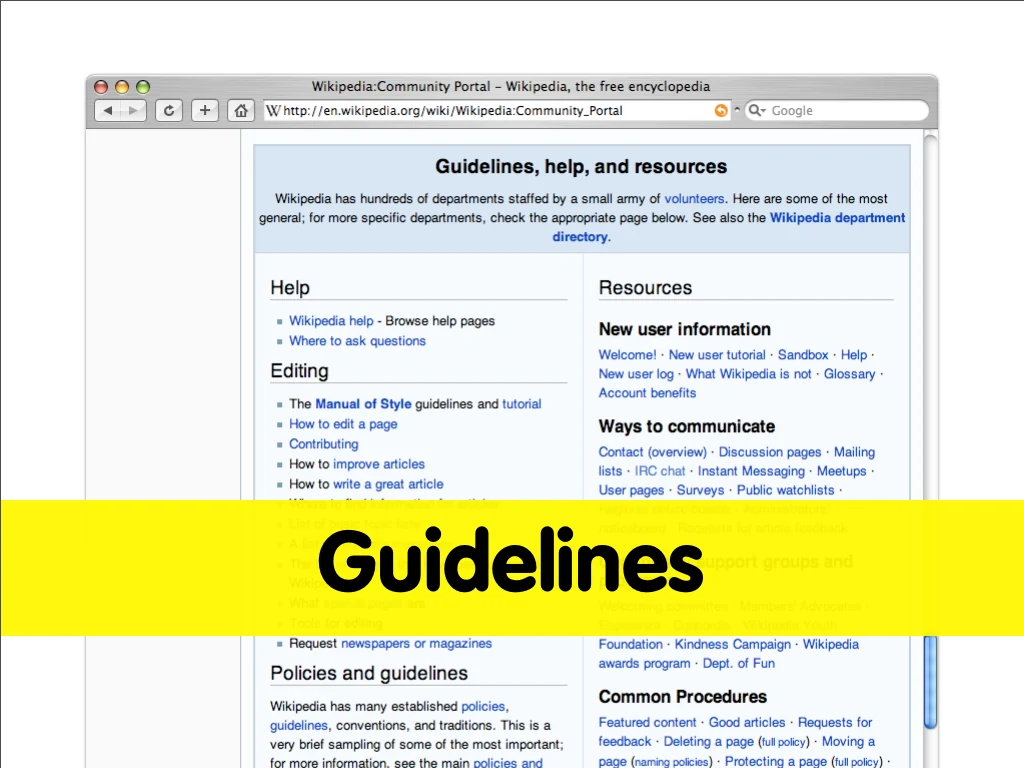Screen dimensions: 1024x768
Task: Open the tutorial link under Editing
Action: click(x=521, y=404)
